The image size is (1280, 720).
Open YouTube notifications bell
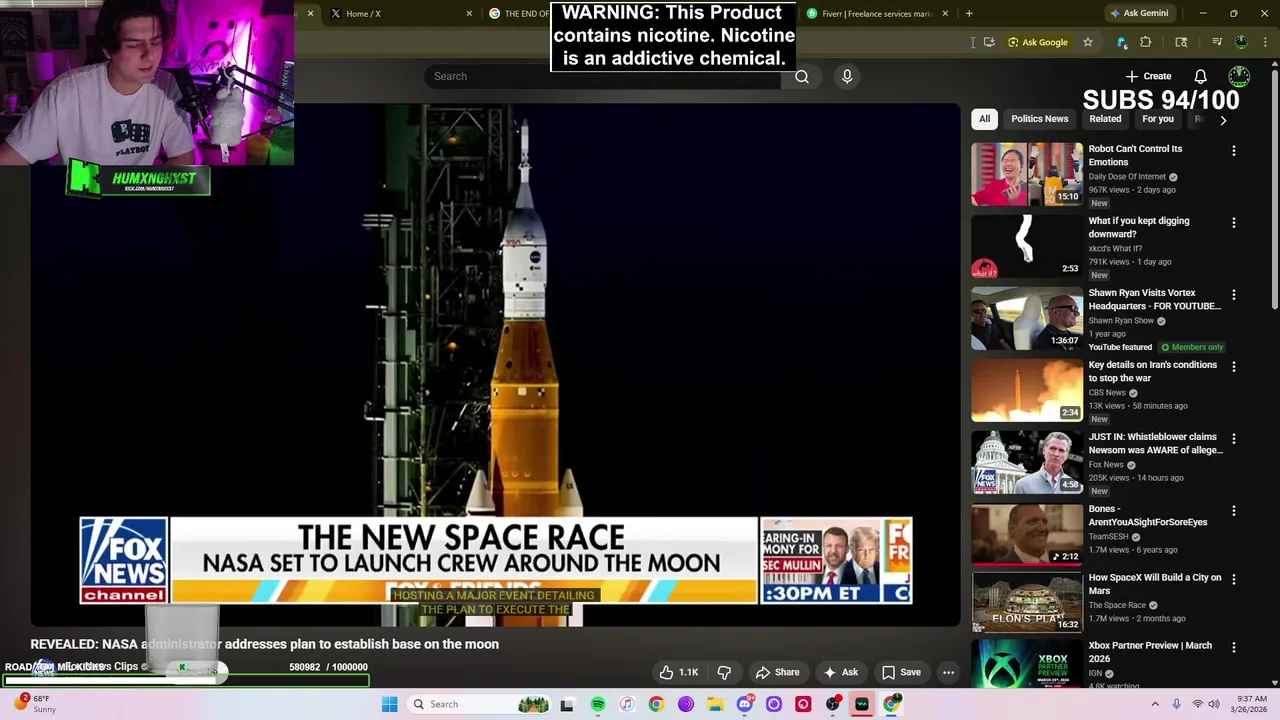coord(1200,76)
